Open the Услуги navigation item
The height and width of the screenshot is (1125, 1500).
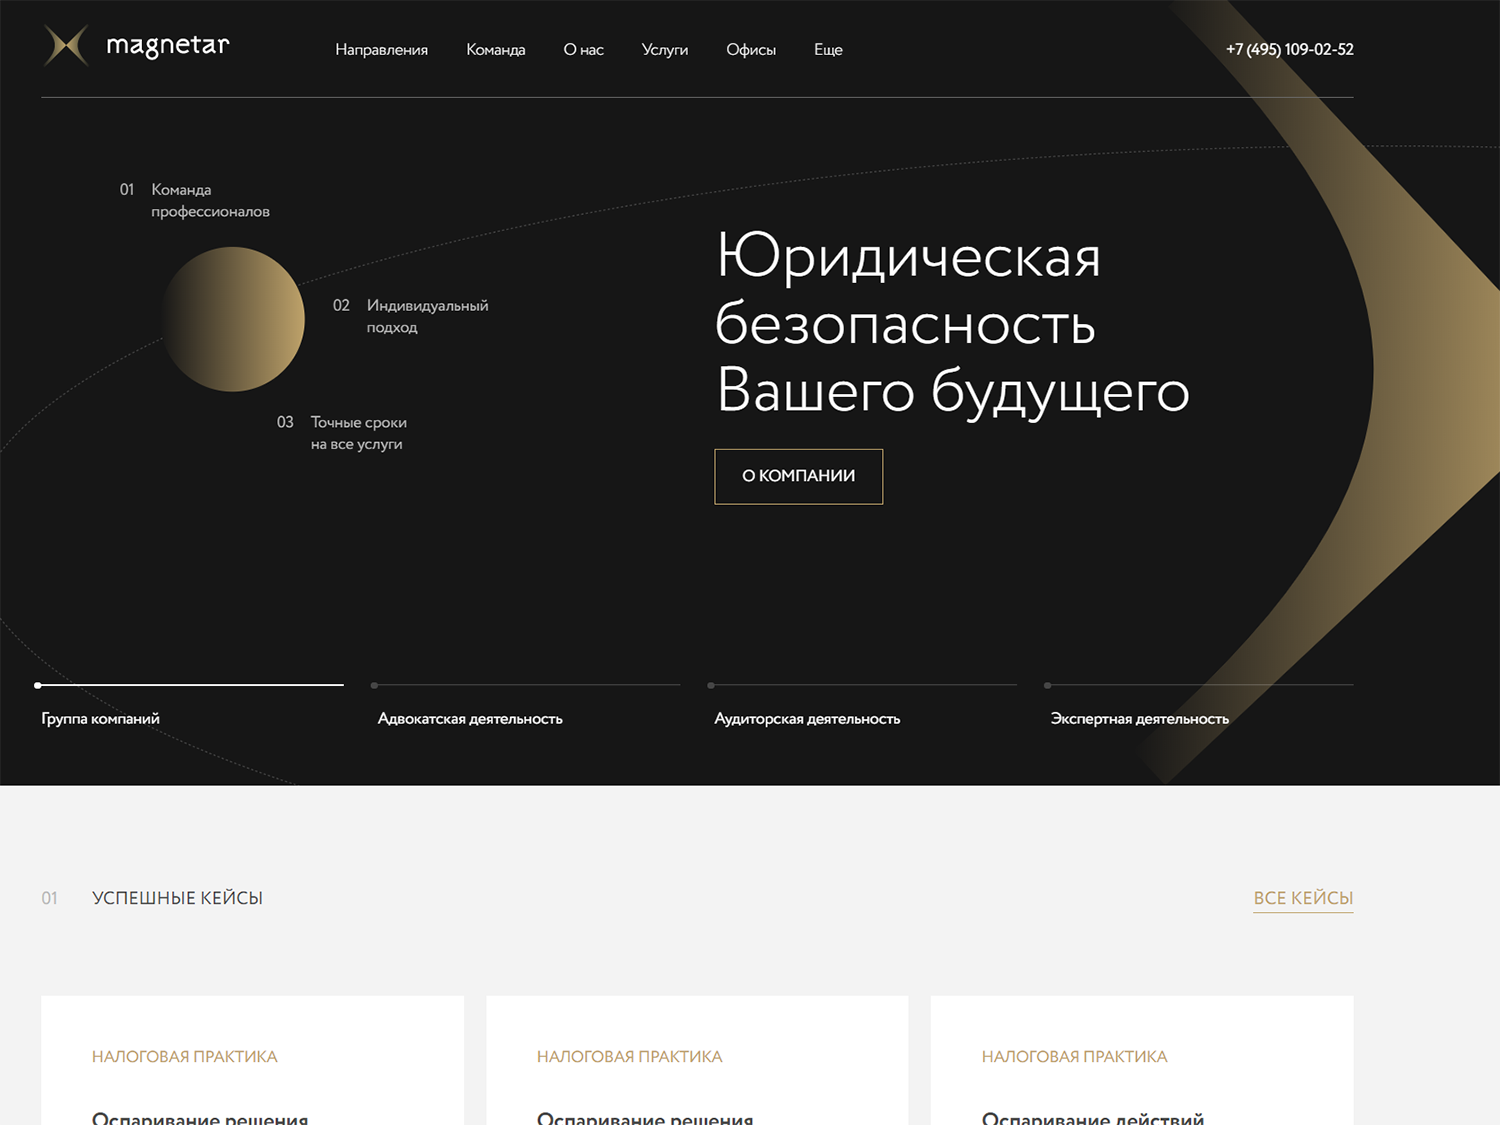[x=664, y=50]
